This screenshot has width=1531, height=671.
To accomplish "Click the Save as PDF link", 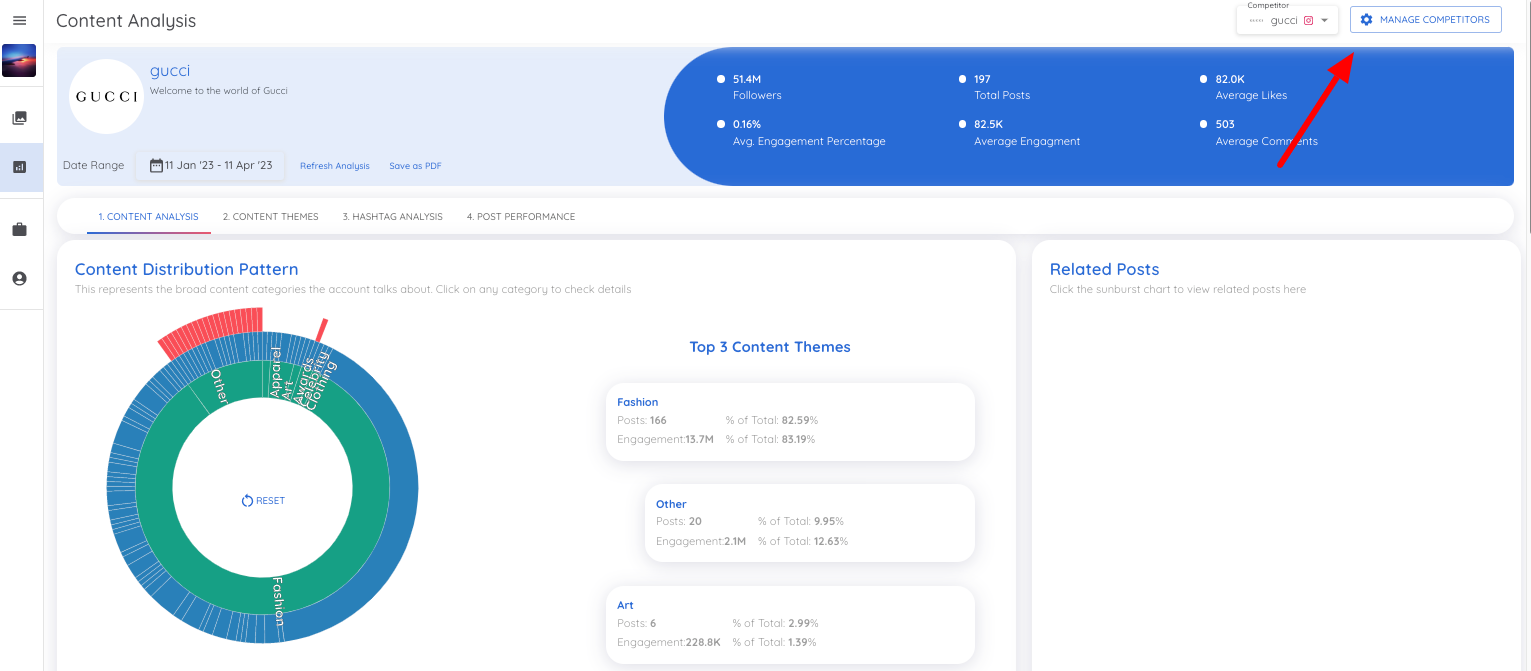I will click(415, 166).
